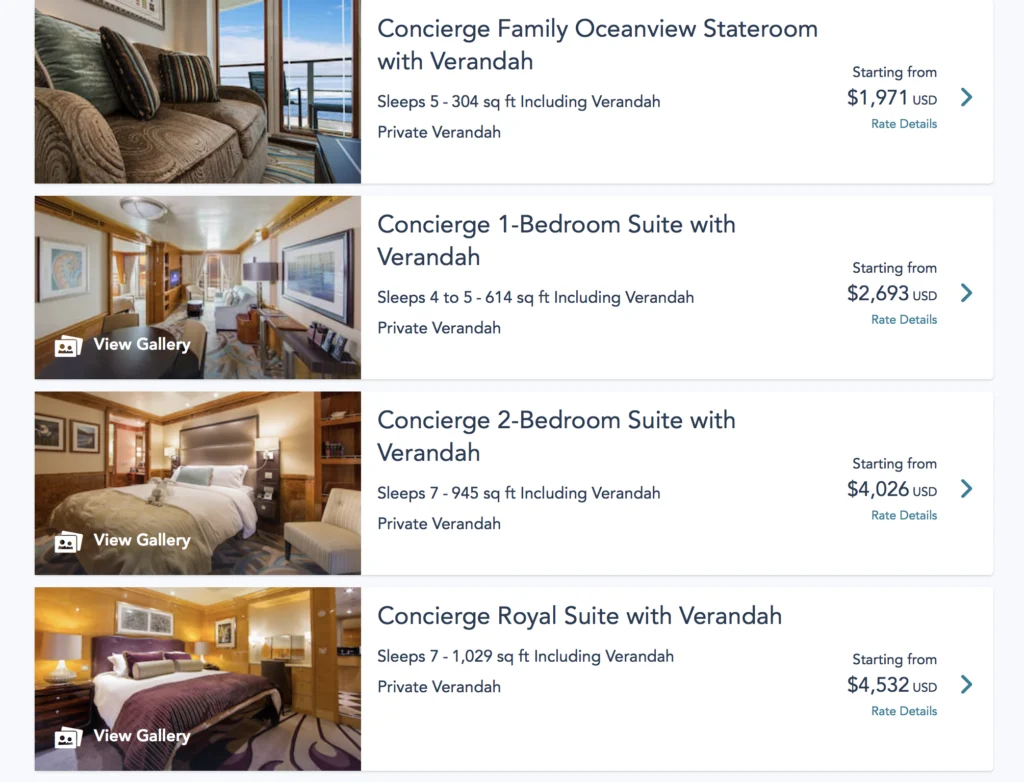This screenshot has width=1024, height=782.
Task: Click View Gallery text on Royal Suite
Action: coord(142,736)
